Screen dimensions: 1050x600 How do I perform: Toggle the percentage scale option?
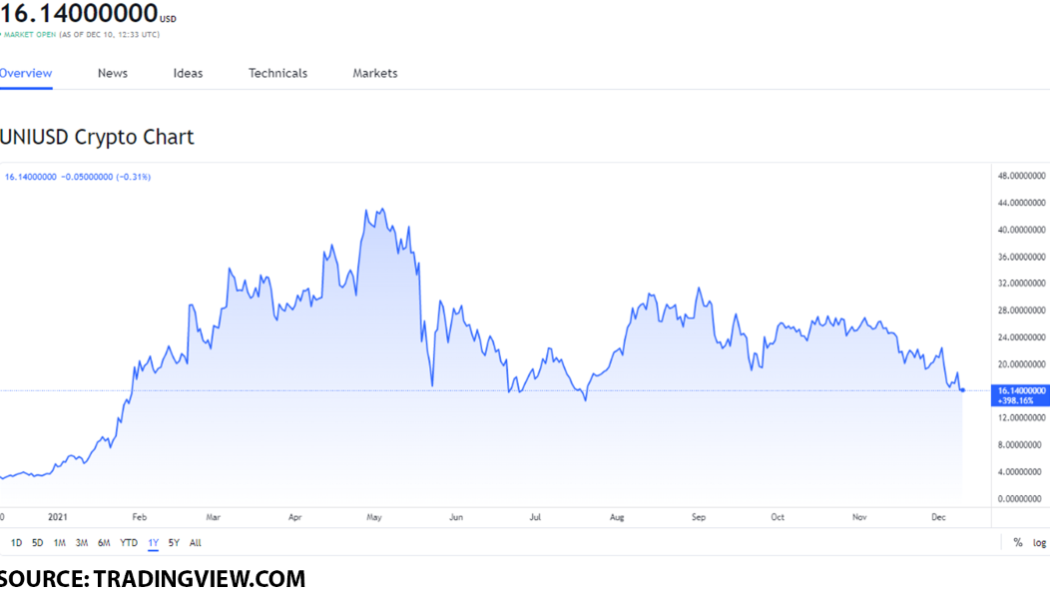pyautogui.click(x=1017, y=542)
